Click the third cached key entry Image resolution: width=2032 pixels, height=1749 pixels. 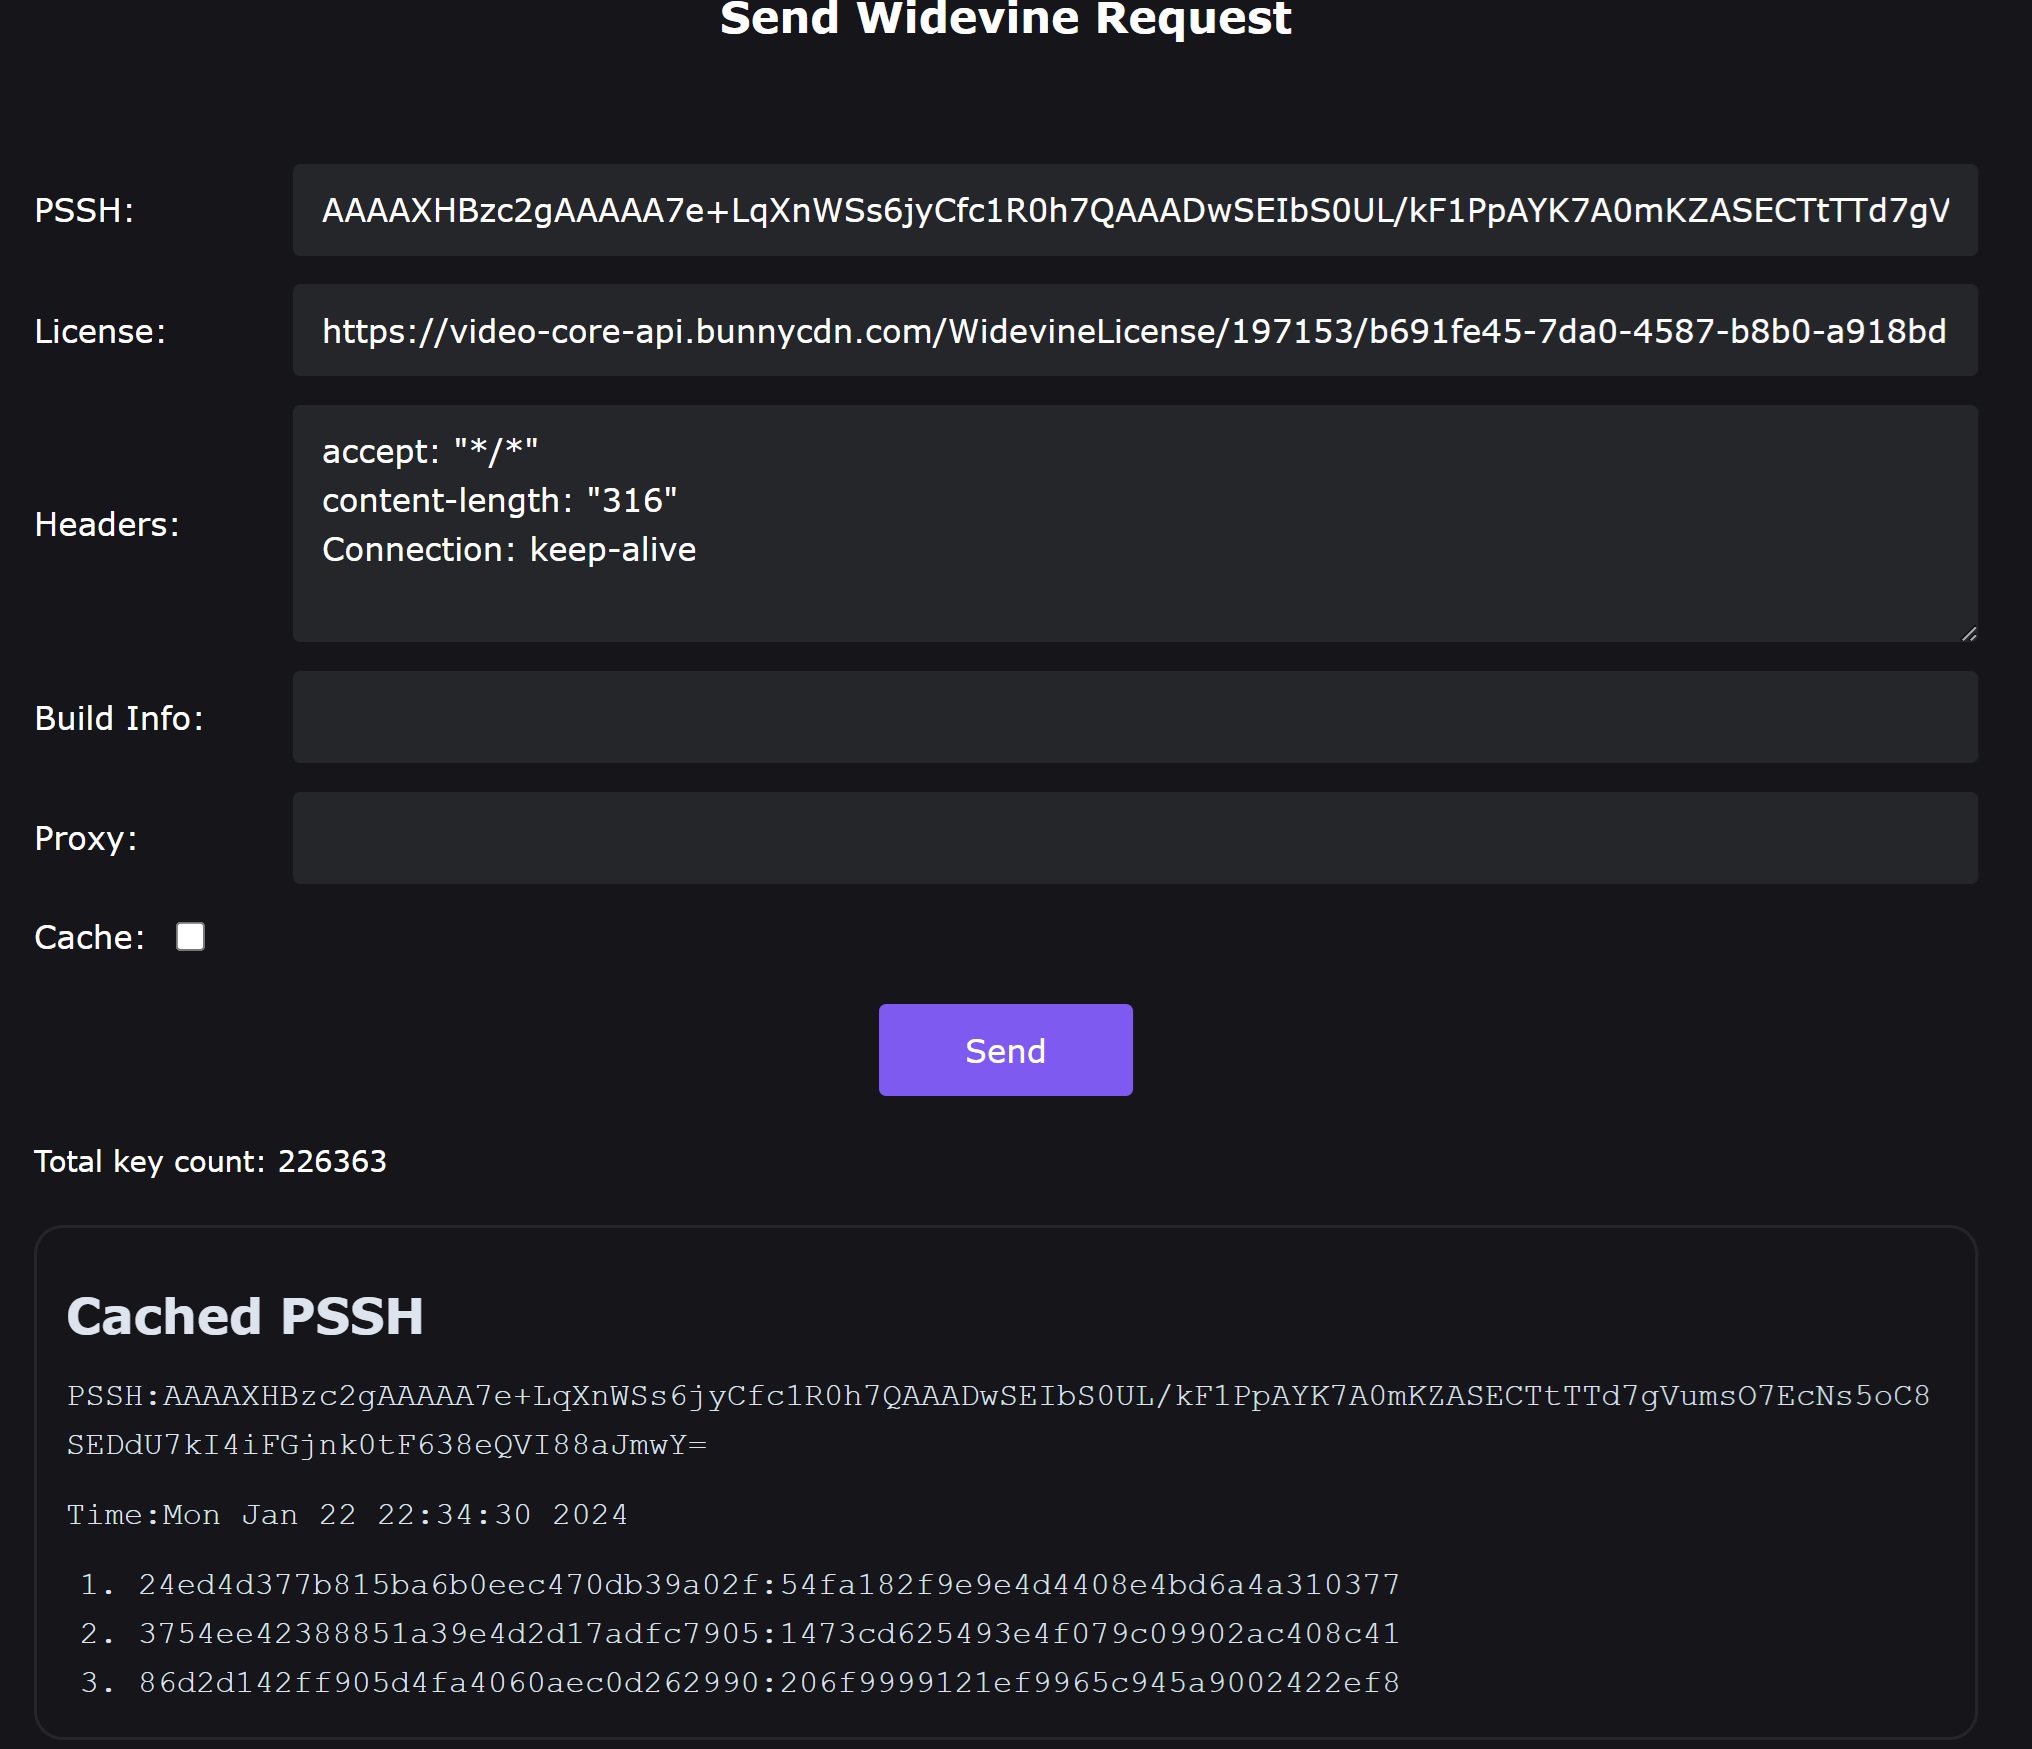[x=768, y=1682]
